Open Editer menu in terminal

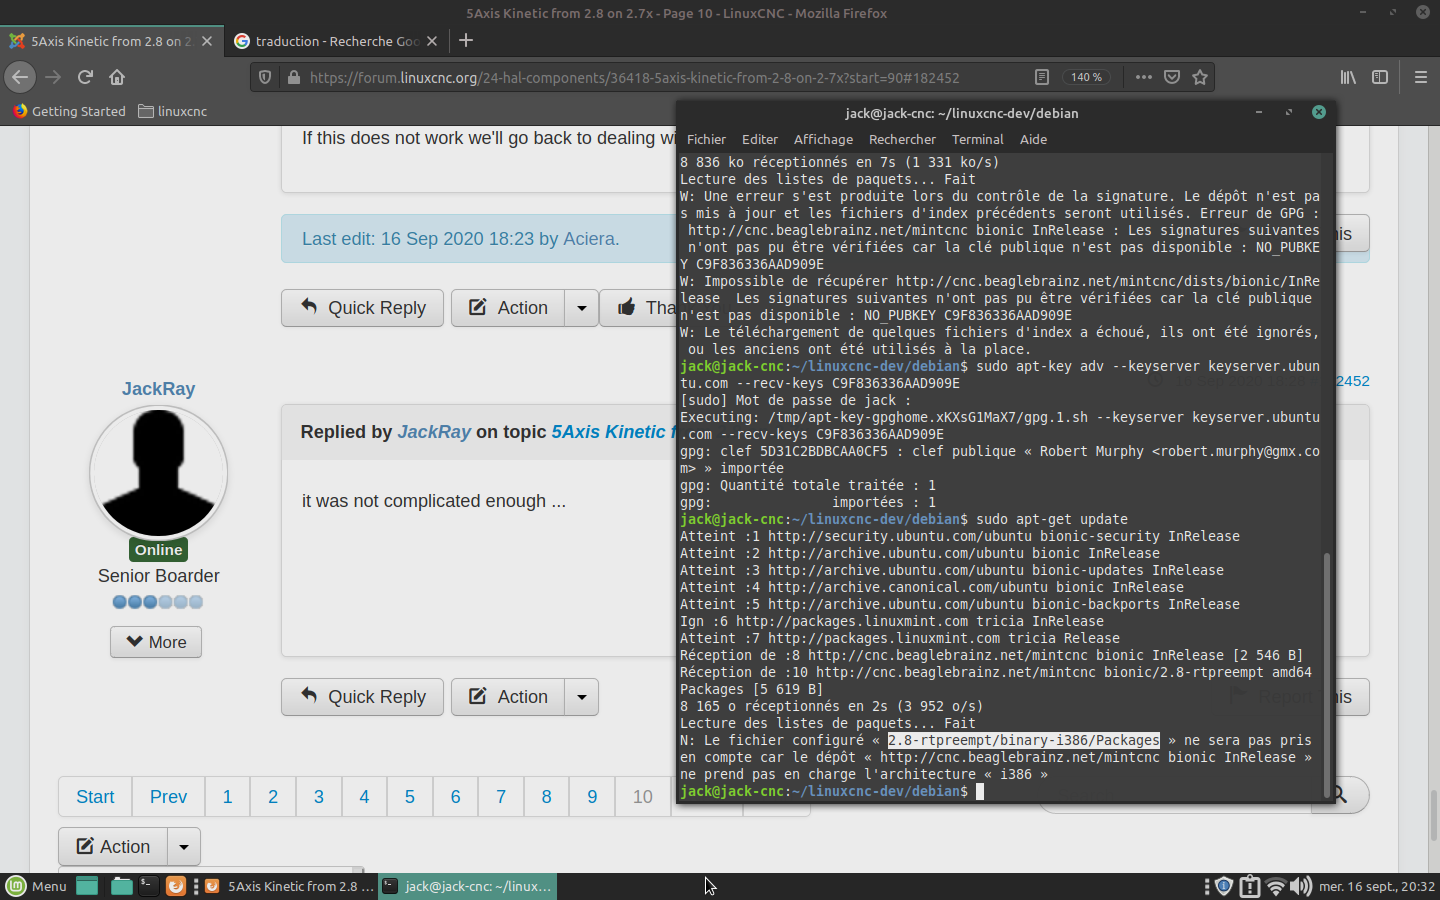pos(760,139)
